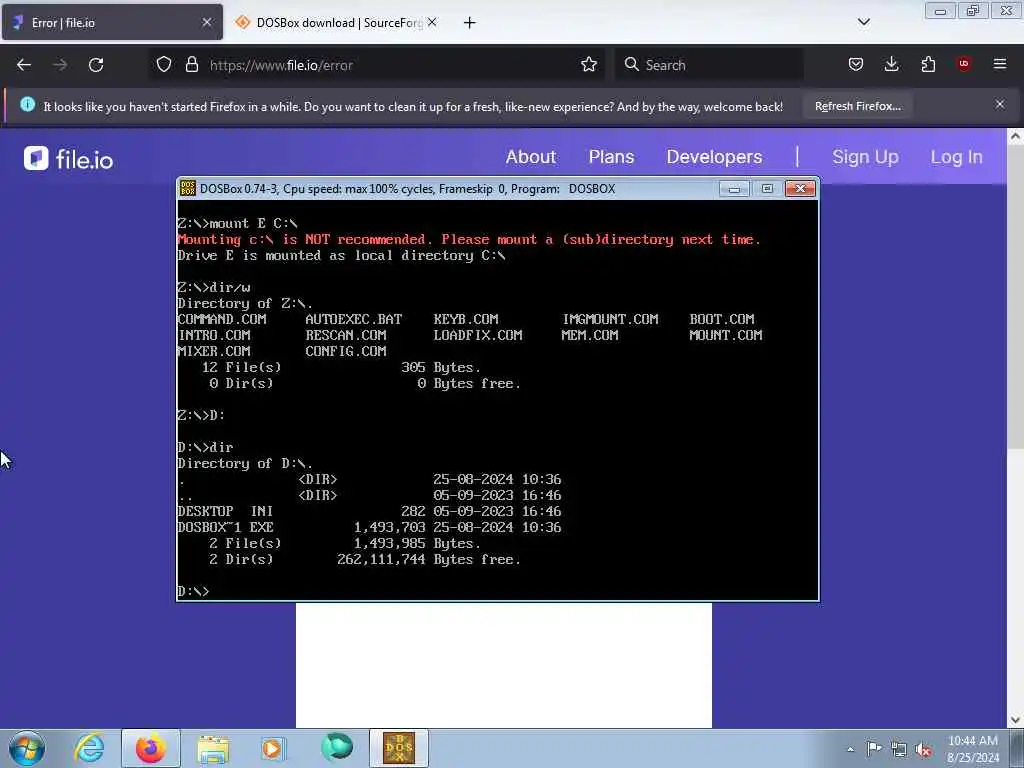This screenshot has width=1024, height=768.
Task: Click the Firefox Search box
Action: pyautogui.click(x=709, y=65)
